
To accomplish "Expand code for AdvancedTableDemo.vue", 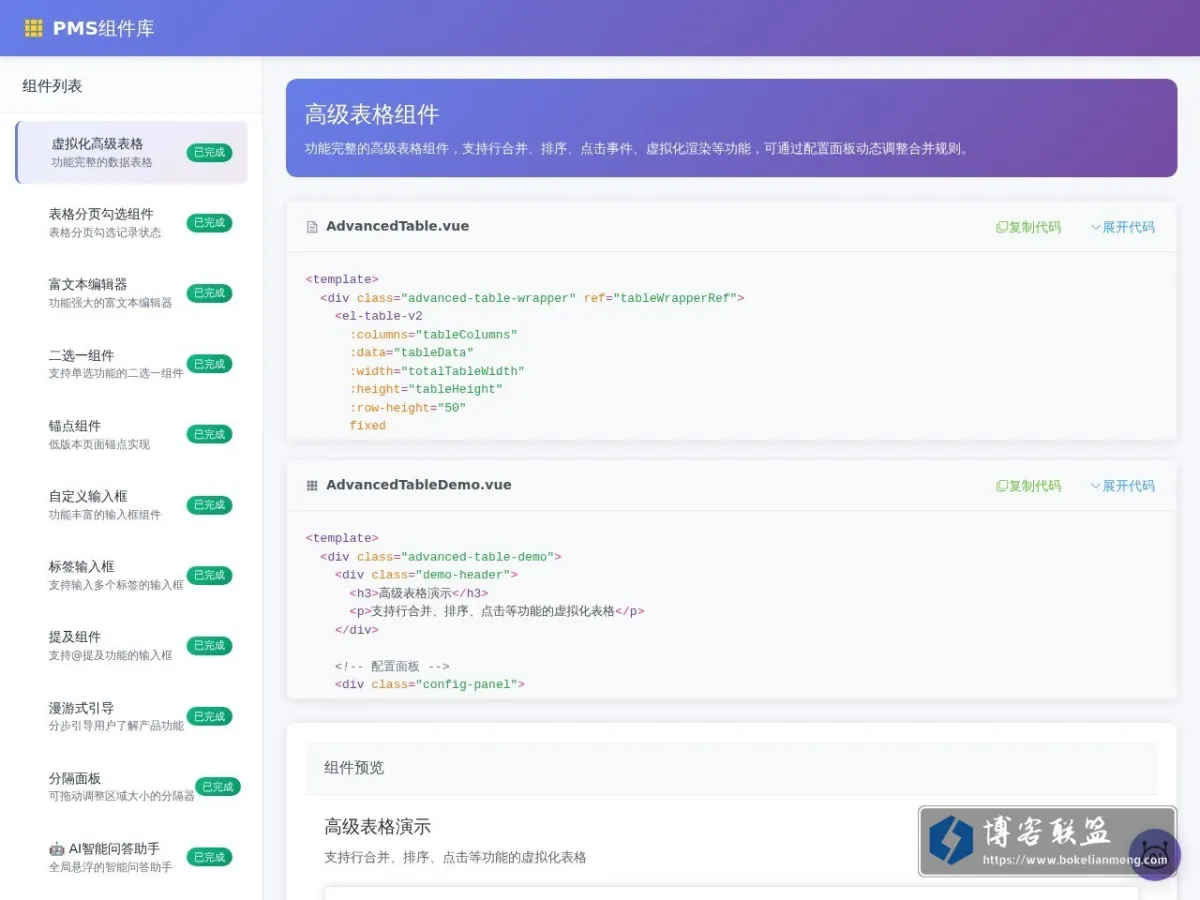I will coord(1122,486).
